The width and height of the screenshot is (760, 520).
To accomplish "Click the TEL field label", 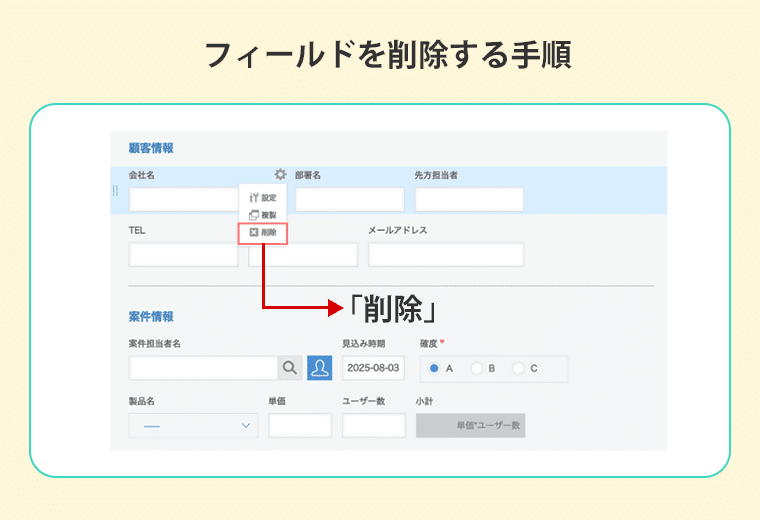I will click(x=137, y=230).
